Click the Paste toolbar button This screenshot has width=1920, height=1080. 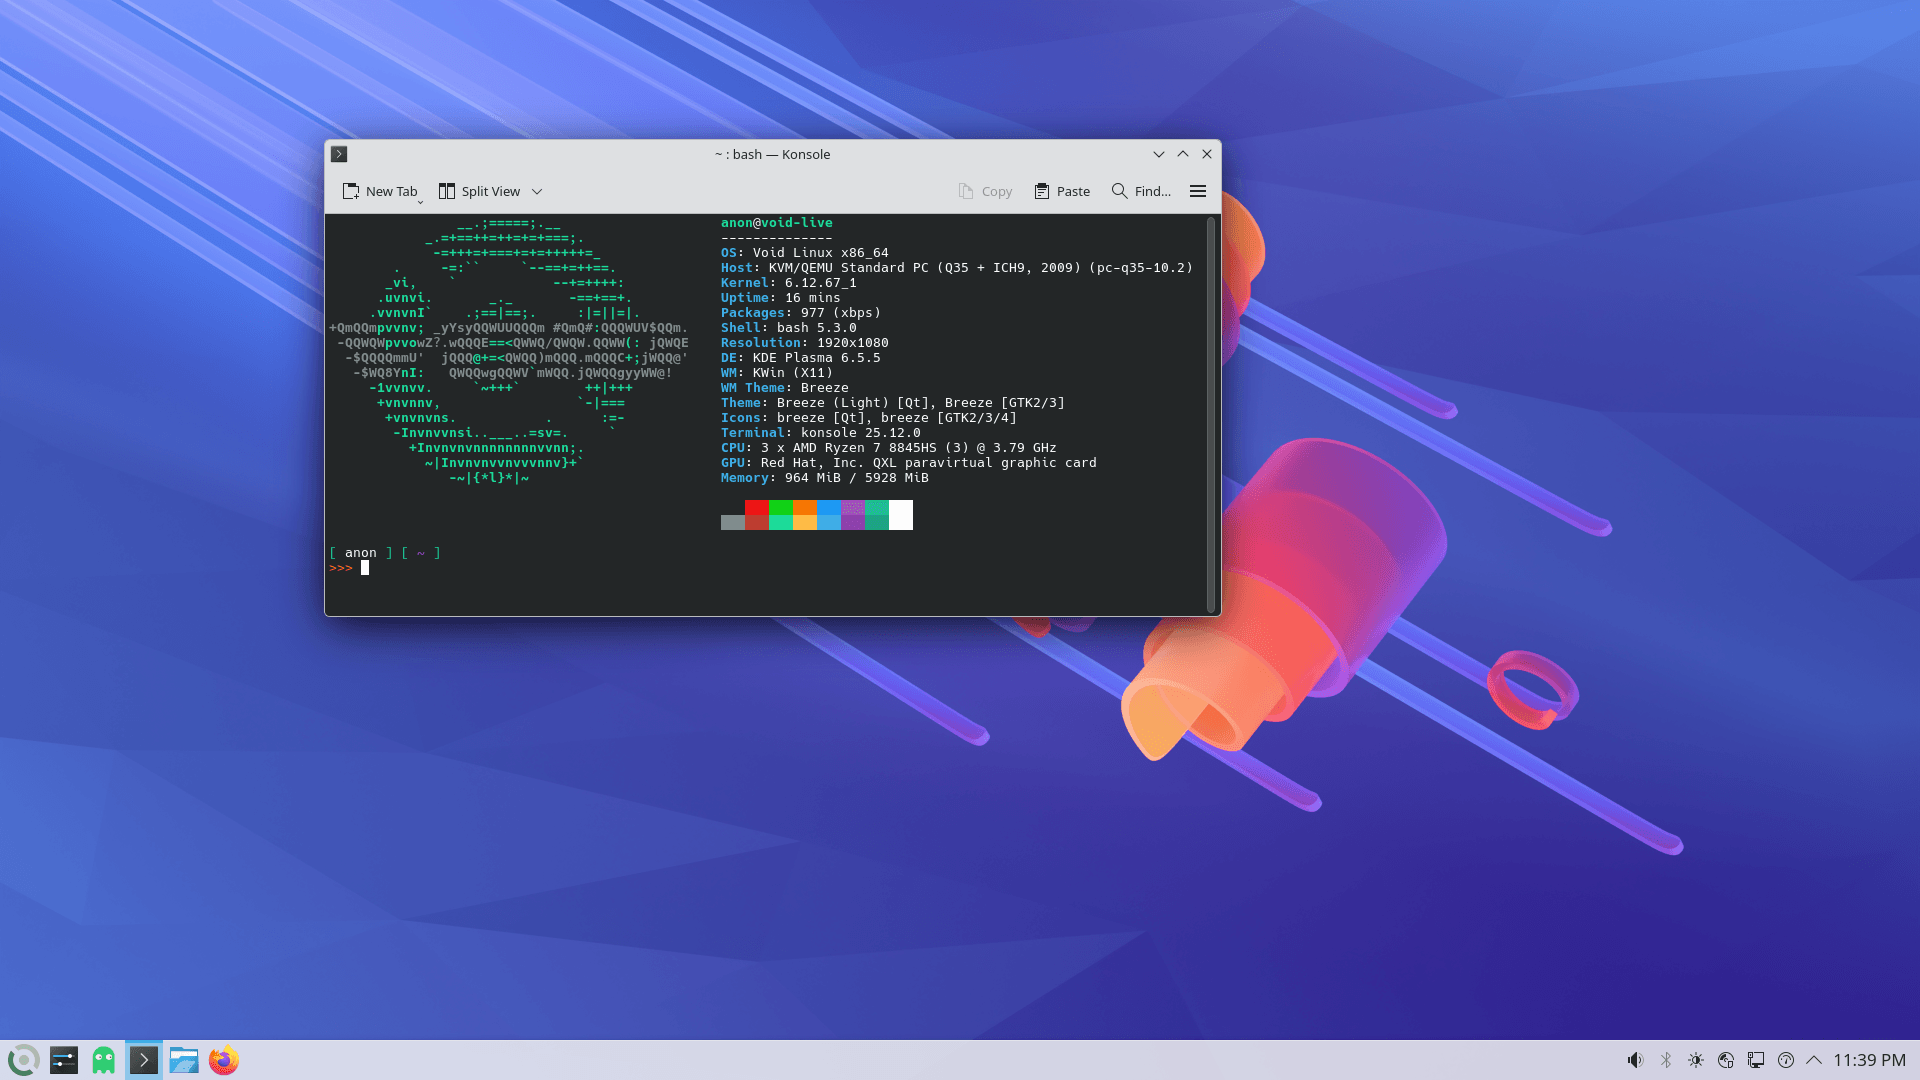[x=1062, y=191]
